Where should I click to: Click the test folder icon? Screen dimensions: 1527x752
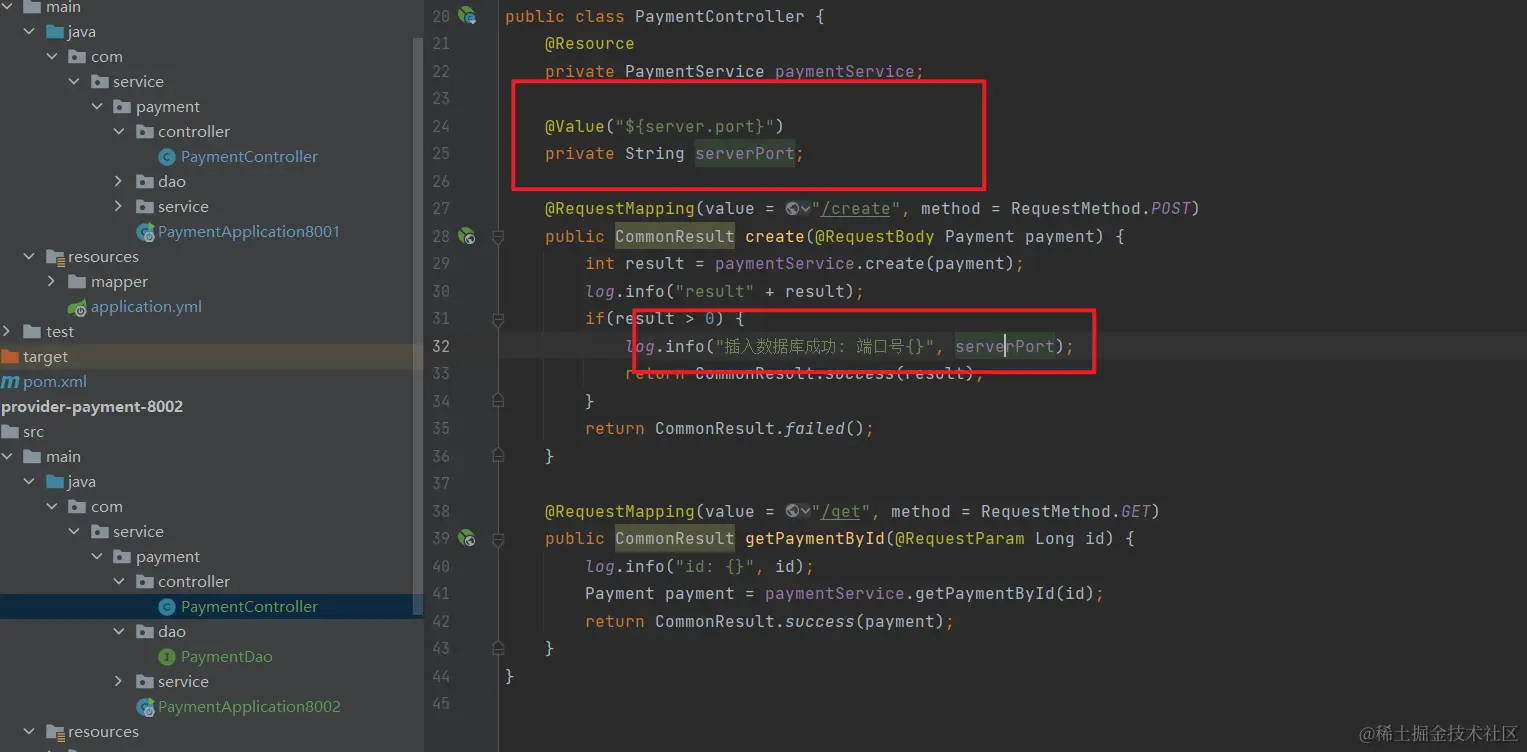33,332
